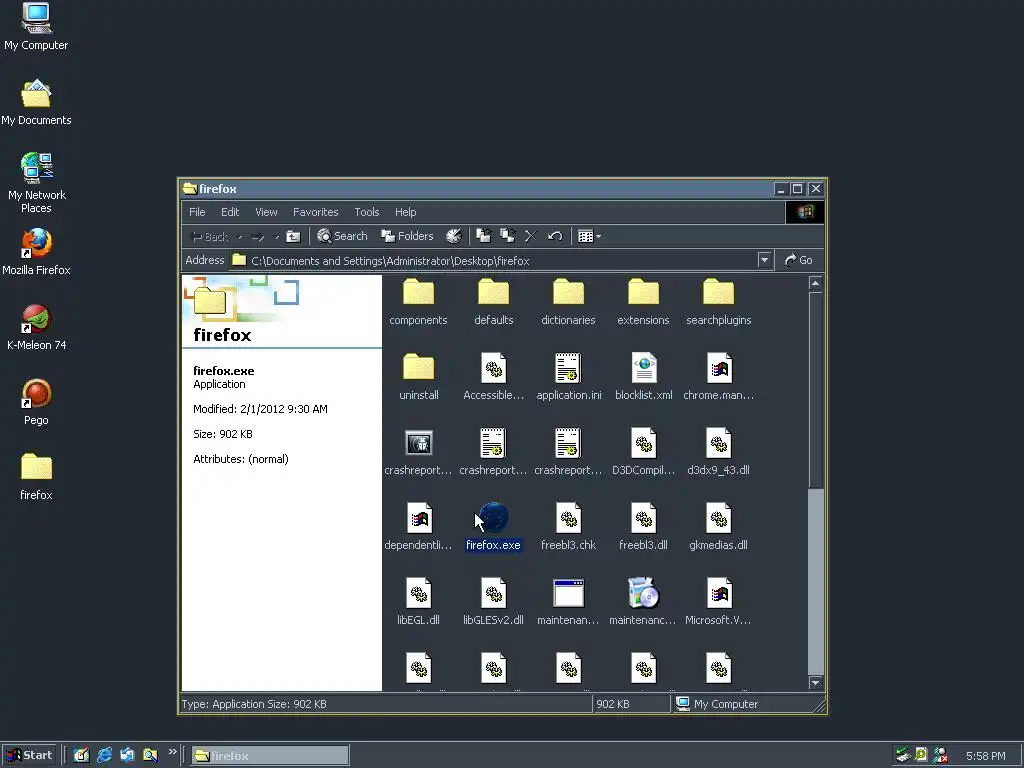The width and height of the screenshot is (1024, 768).
Task: Select the gkmedias.dll file
Action: click(x=718, y=527)
